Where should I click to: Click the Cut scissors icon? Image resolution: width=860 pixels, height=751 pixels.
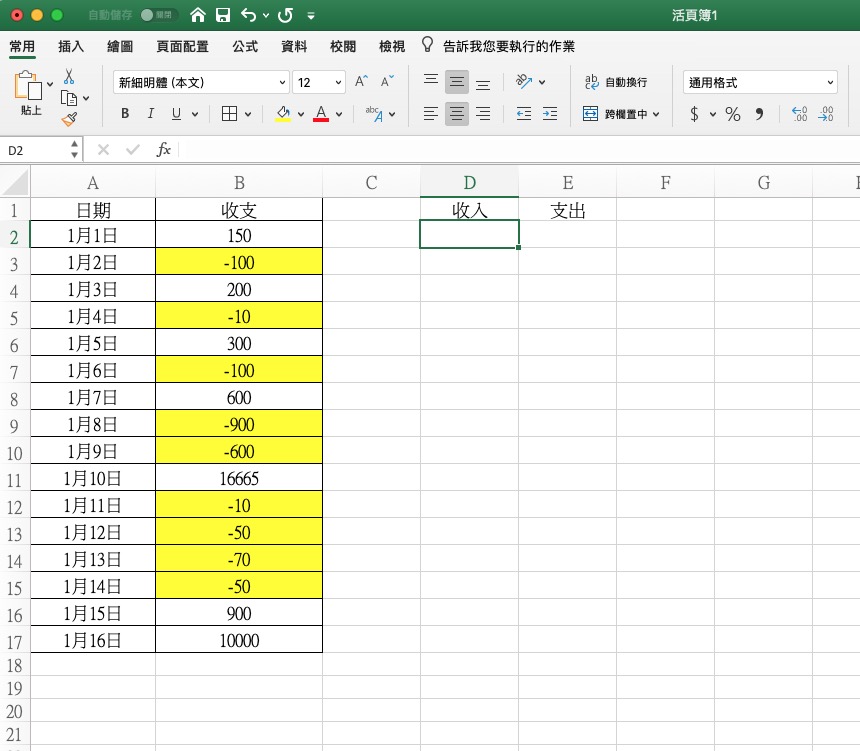pyautogui.click(x=69, y=77)
